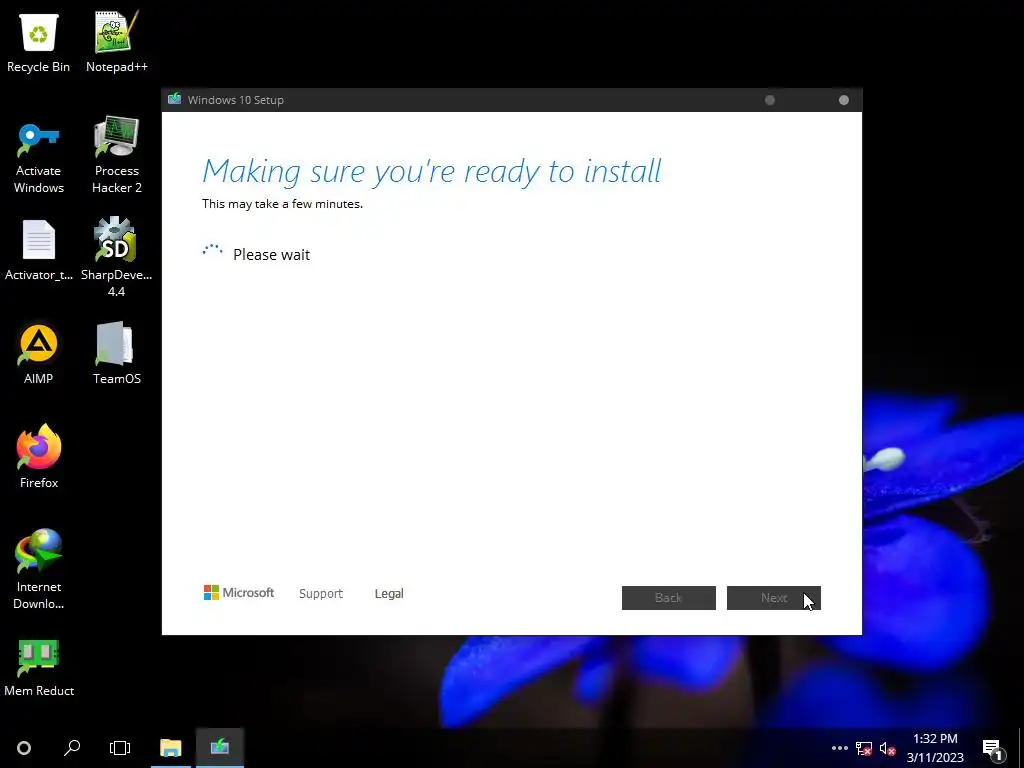The image size is (1024, 768).
Task: Open File Explorer from the taskbar
Action: pyautogui.click(x=170, y=748)
